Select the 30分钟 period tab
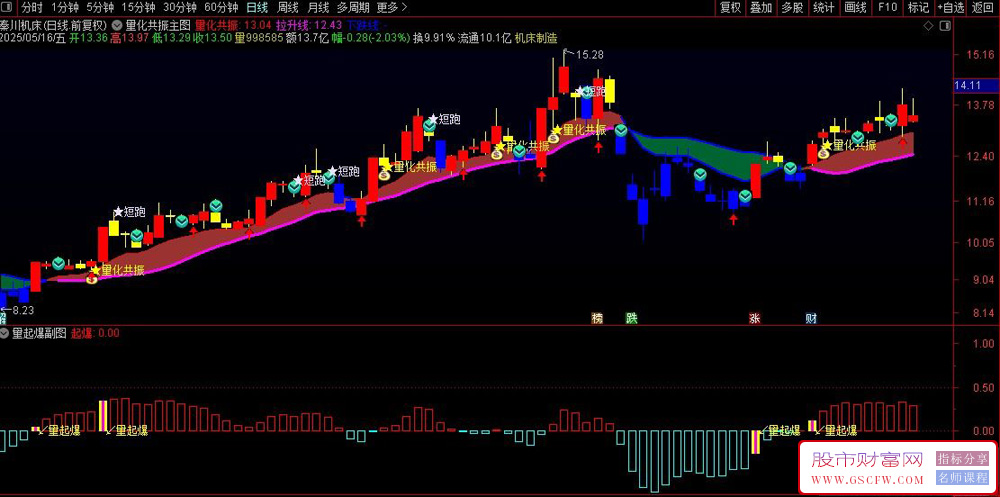 (x=180, y=8)
